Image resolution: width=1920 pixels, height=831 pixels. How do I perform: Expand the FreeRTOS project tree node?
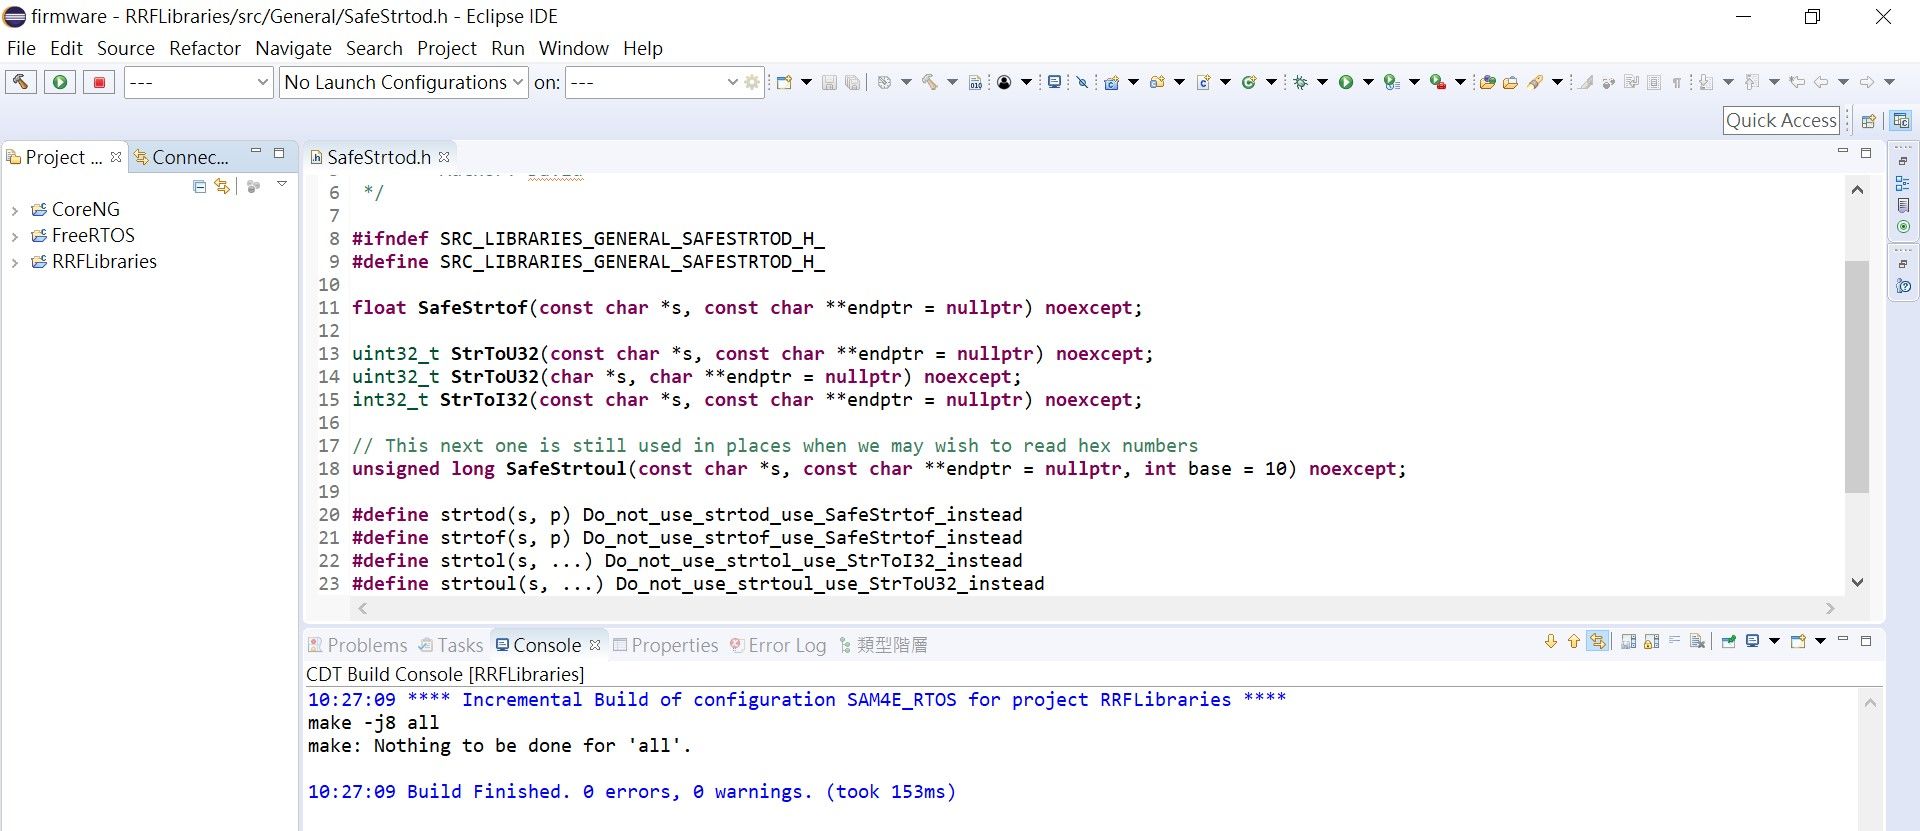[x=14, y=236]
